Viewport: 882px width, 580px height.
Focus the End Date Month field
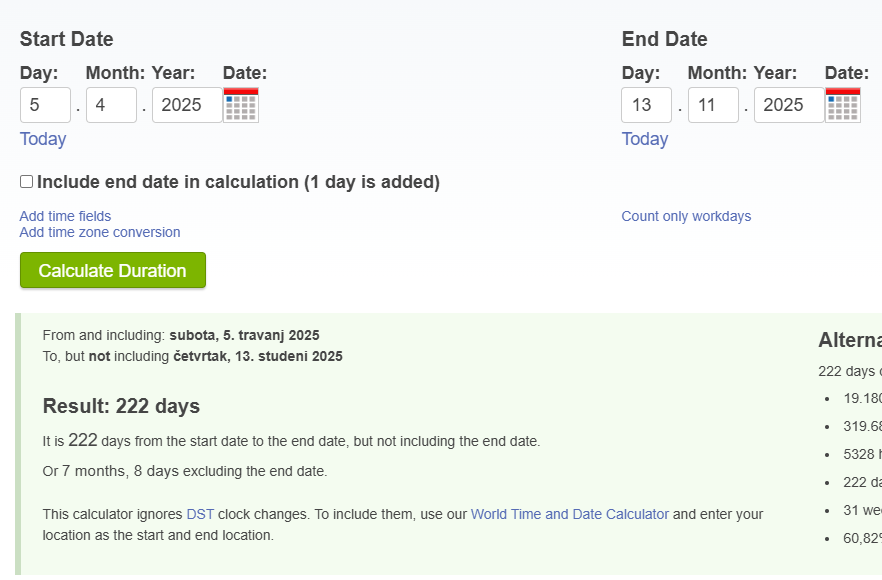[713, 105]
